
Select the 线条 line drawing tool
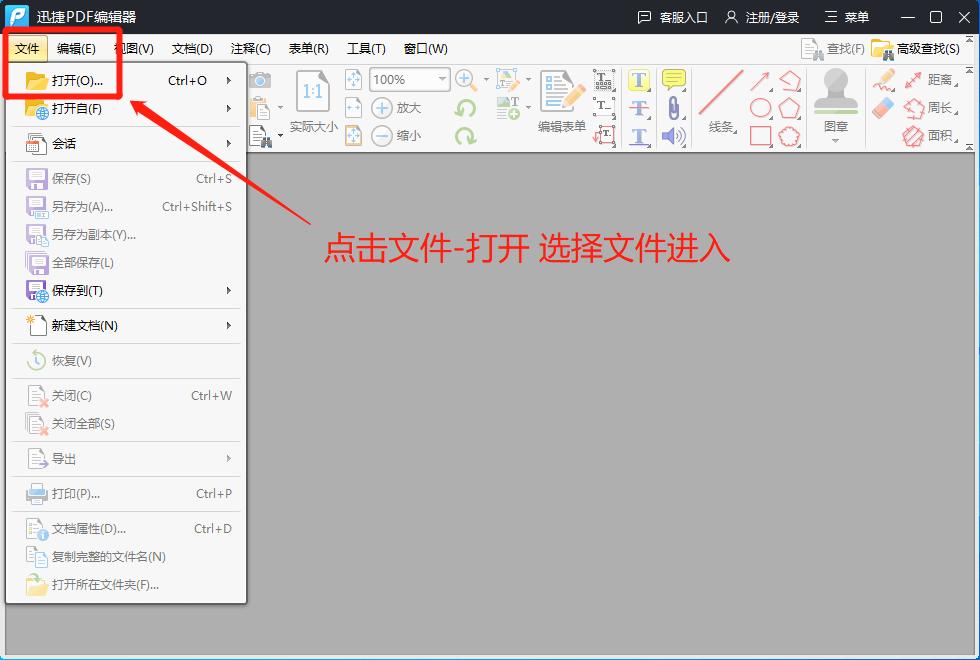click(x=722, y=110)
